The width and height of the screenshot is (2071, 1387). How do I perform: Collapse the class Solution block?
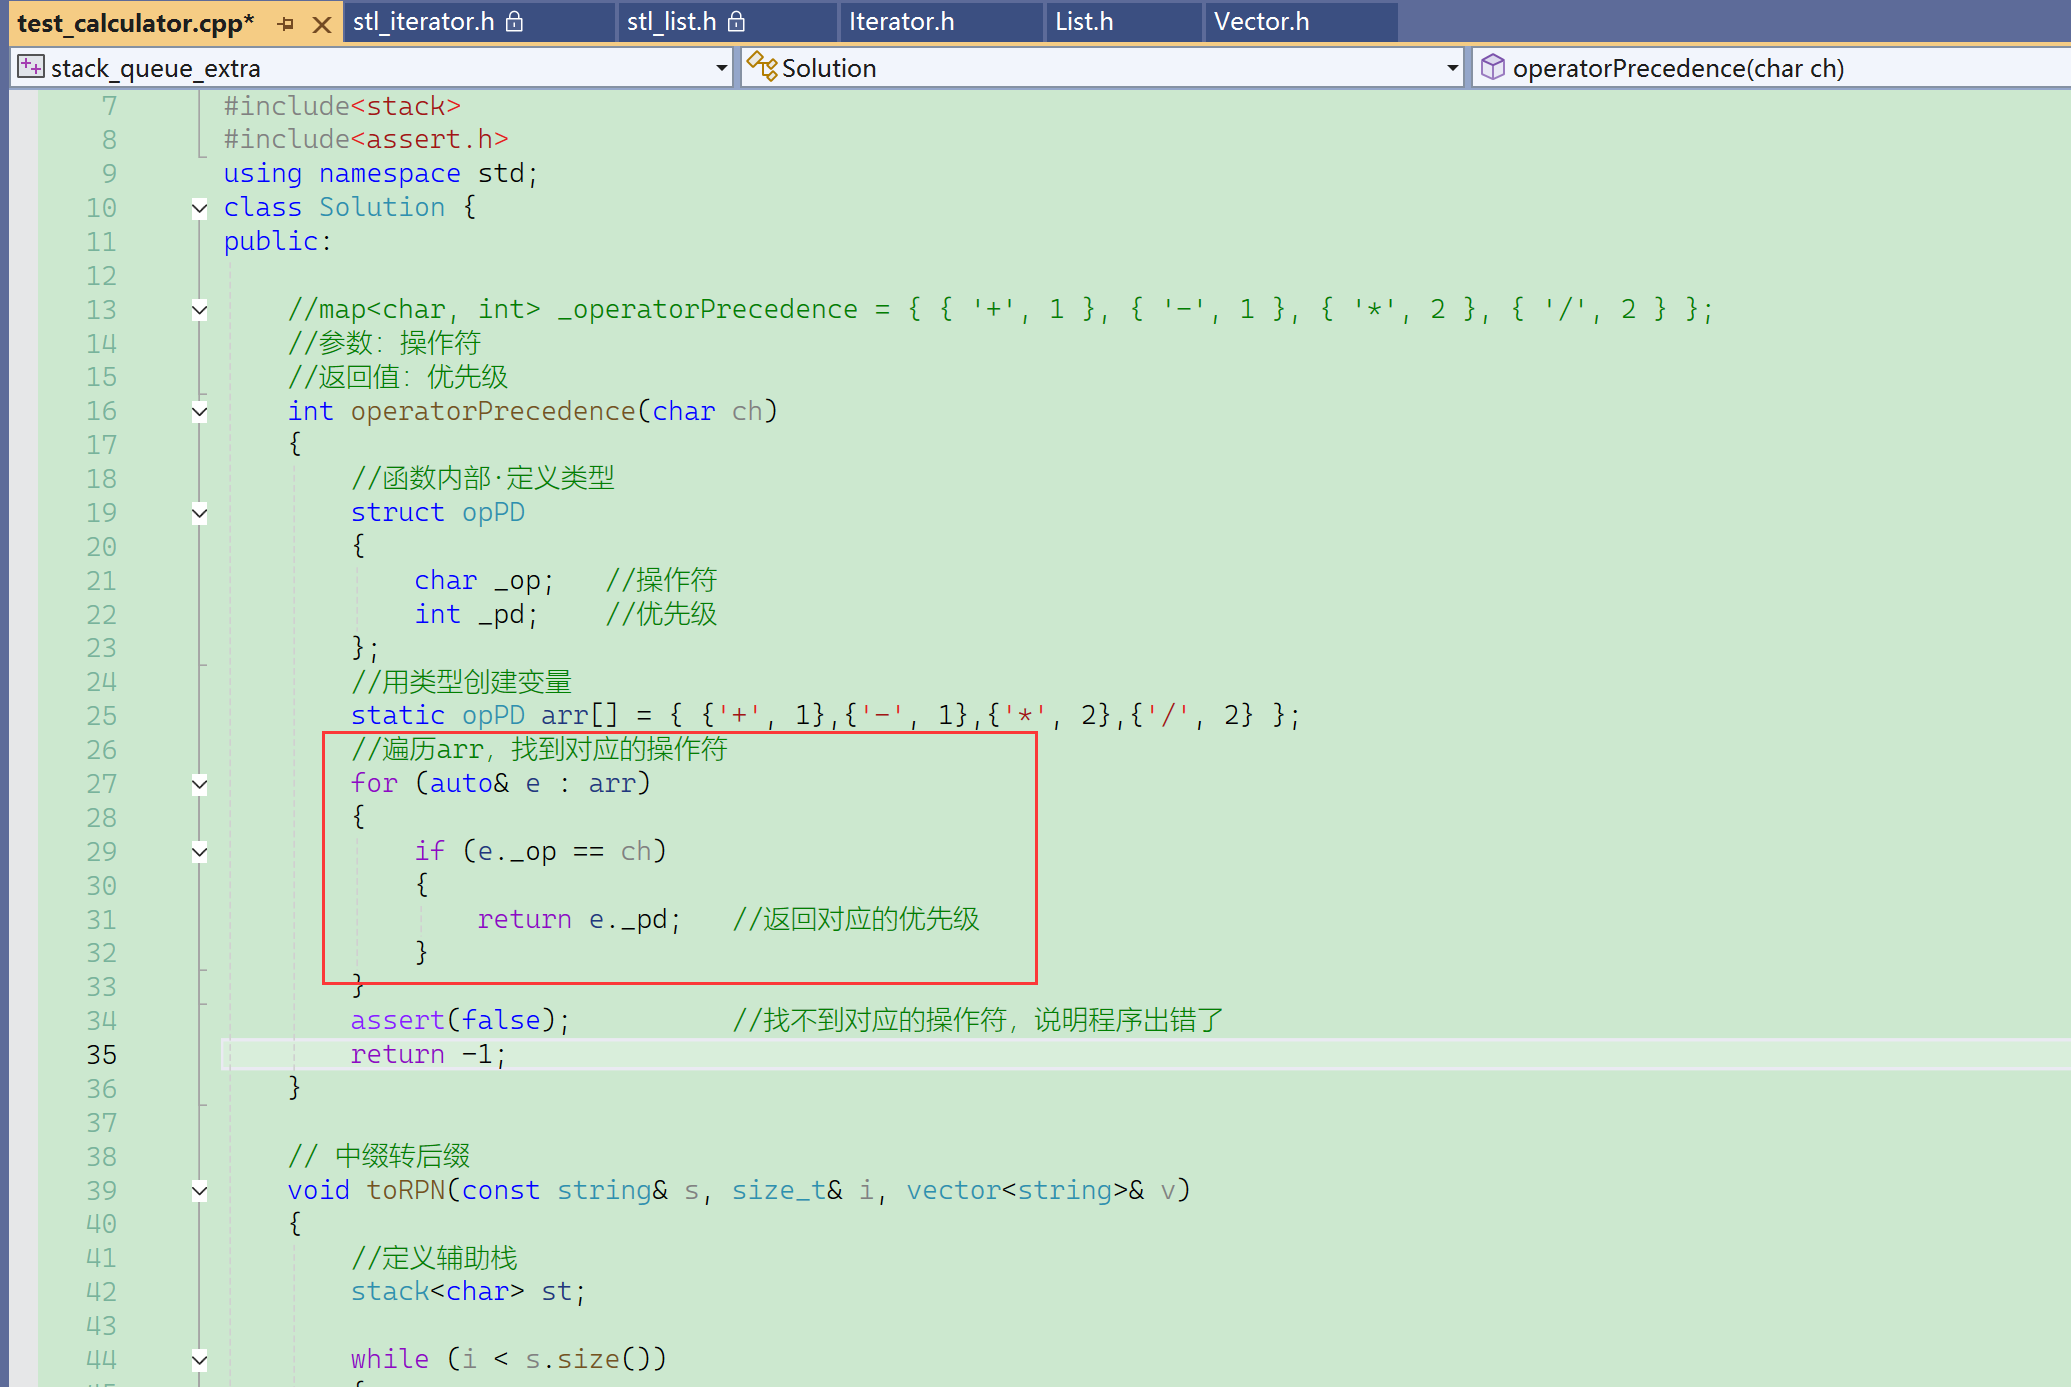coord(199,208)
